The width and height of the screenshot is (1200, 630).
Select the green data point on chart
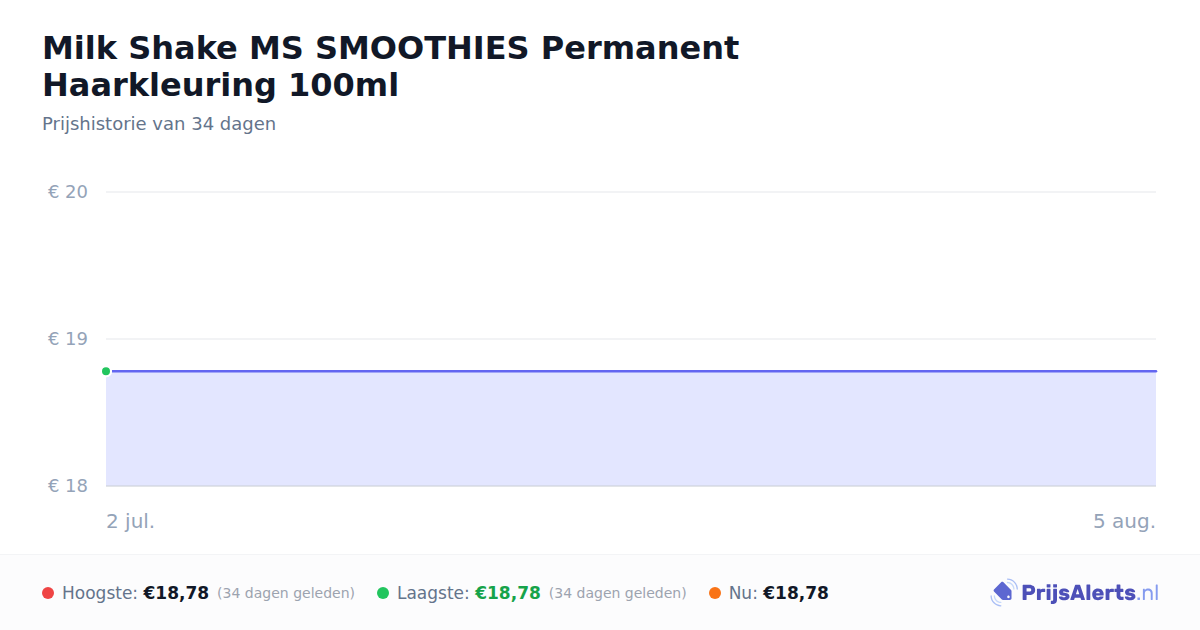pos(106,371)
